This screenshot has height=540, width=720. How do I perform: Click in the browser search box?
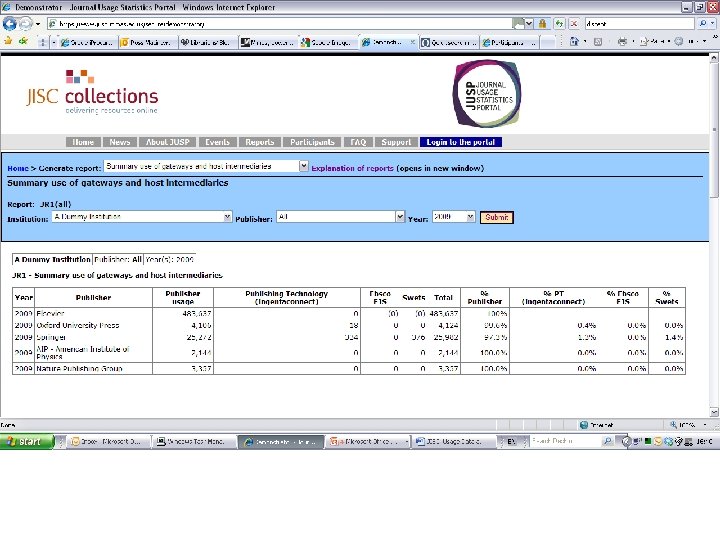pyautogui.click(x=640, y=23)
